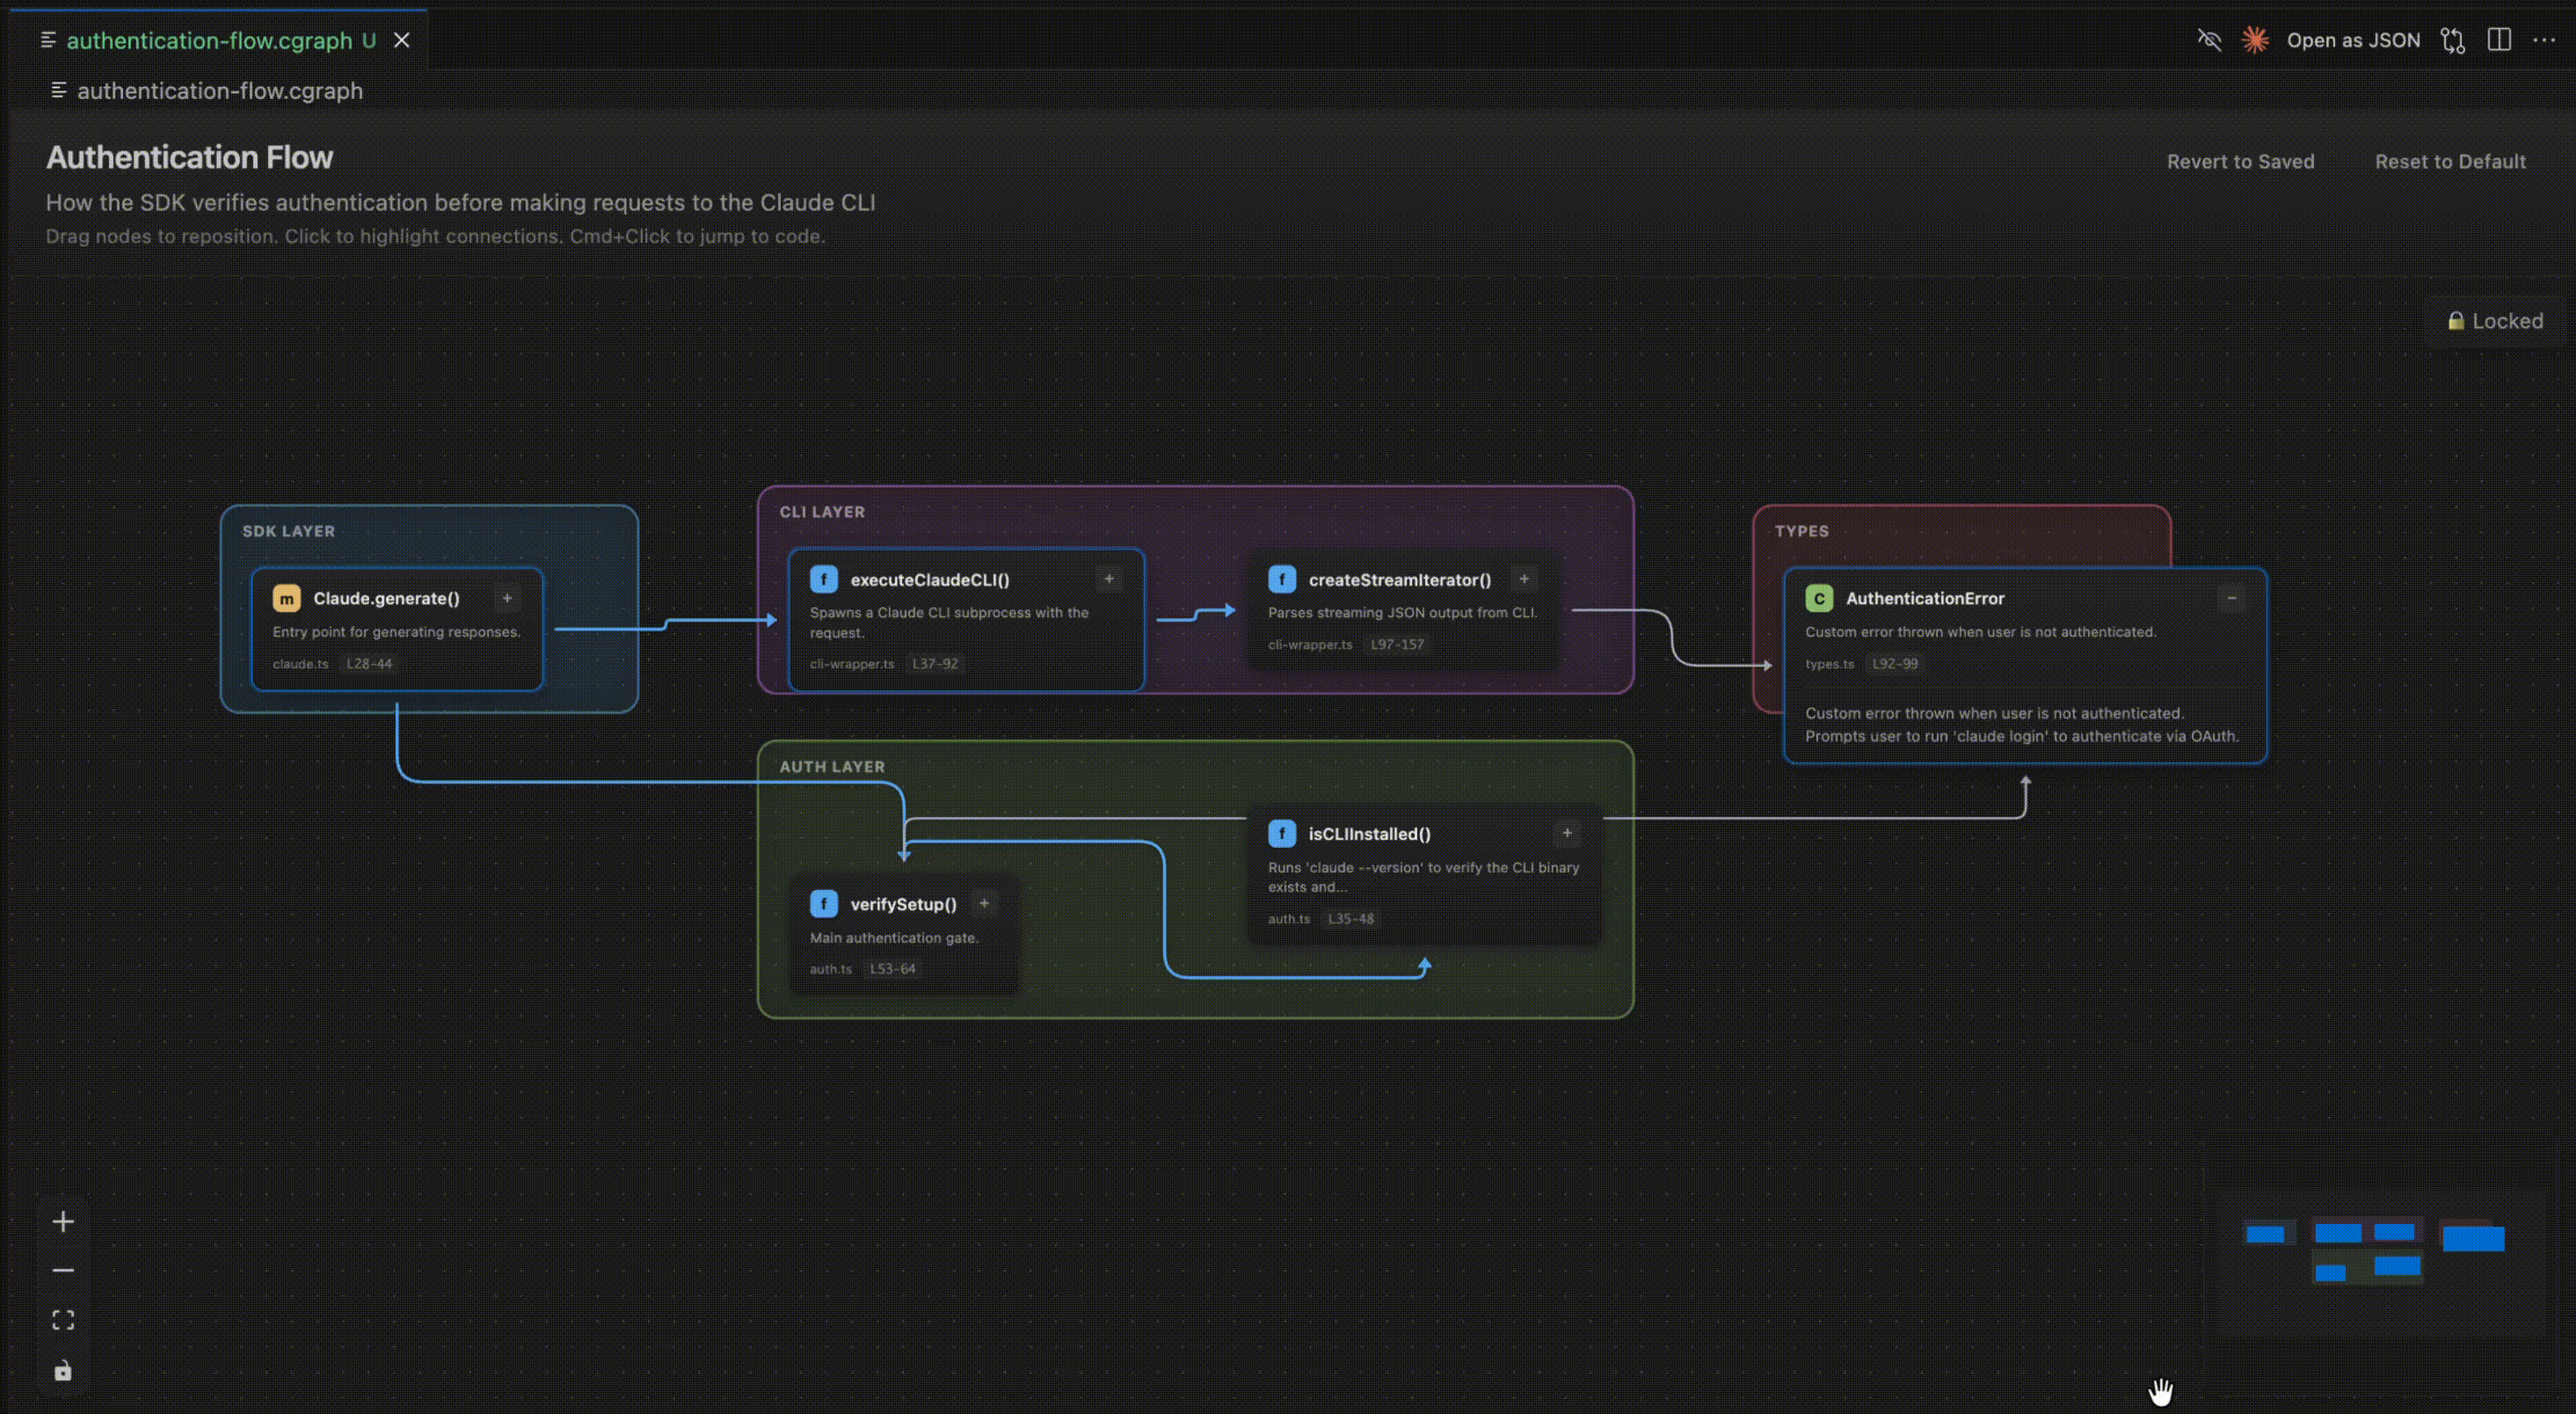The height and width of the screenshot is (1414, 2576).
Task: Click the function icon on verifySetup() node
Action: tap(823, 904)
